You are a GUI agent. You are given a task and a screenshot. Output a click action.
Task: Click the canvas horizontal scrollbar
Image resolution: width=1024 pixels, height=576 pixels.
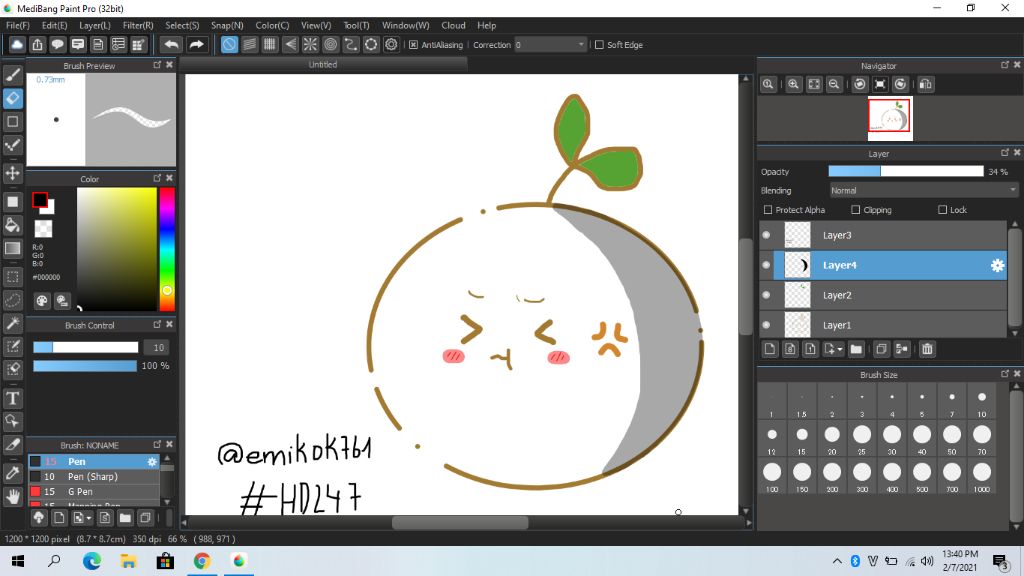pyautogui.click(x=460, y=522)
